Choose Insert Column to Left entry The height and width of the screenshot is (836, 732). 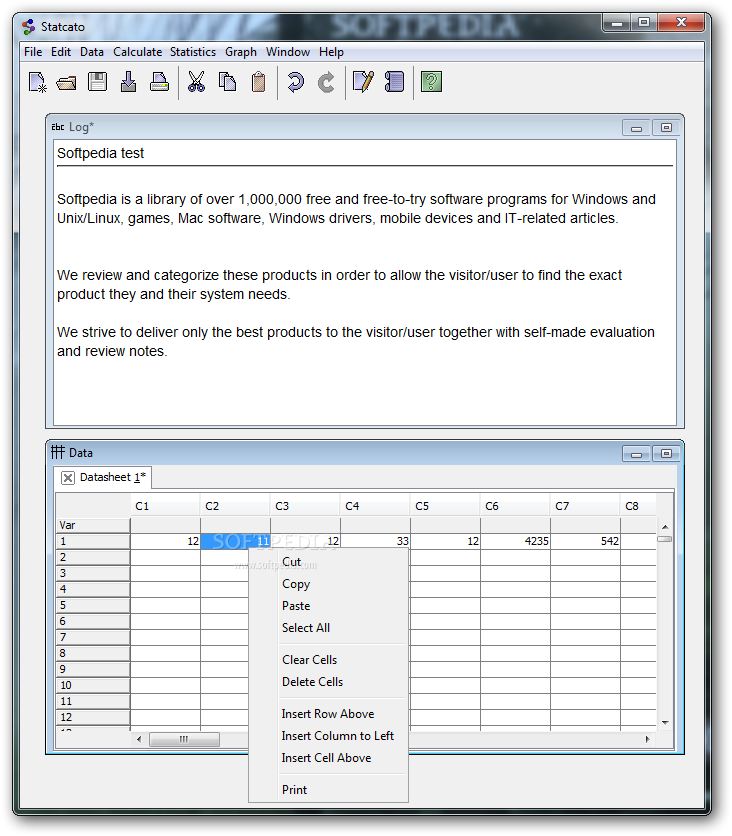coord(328,736)
